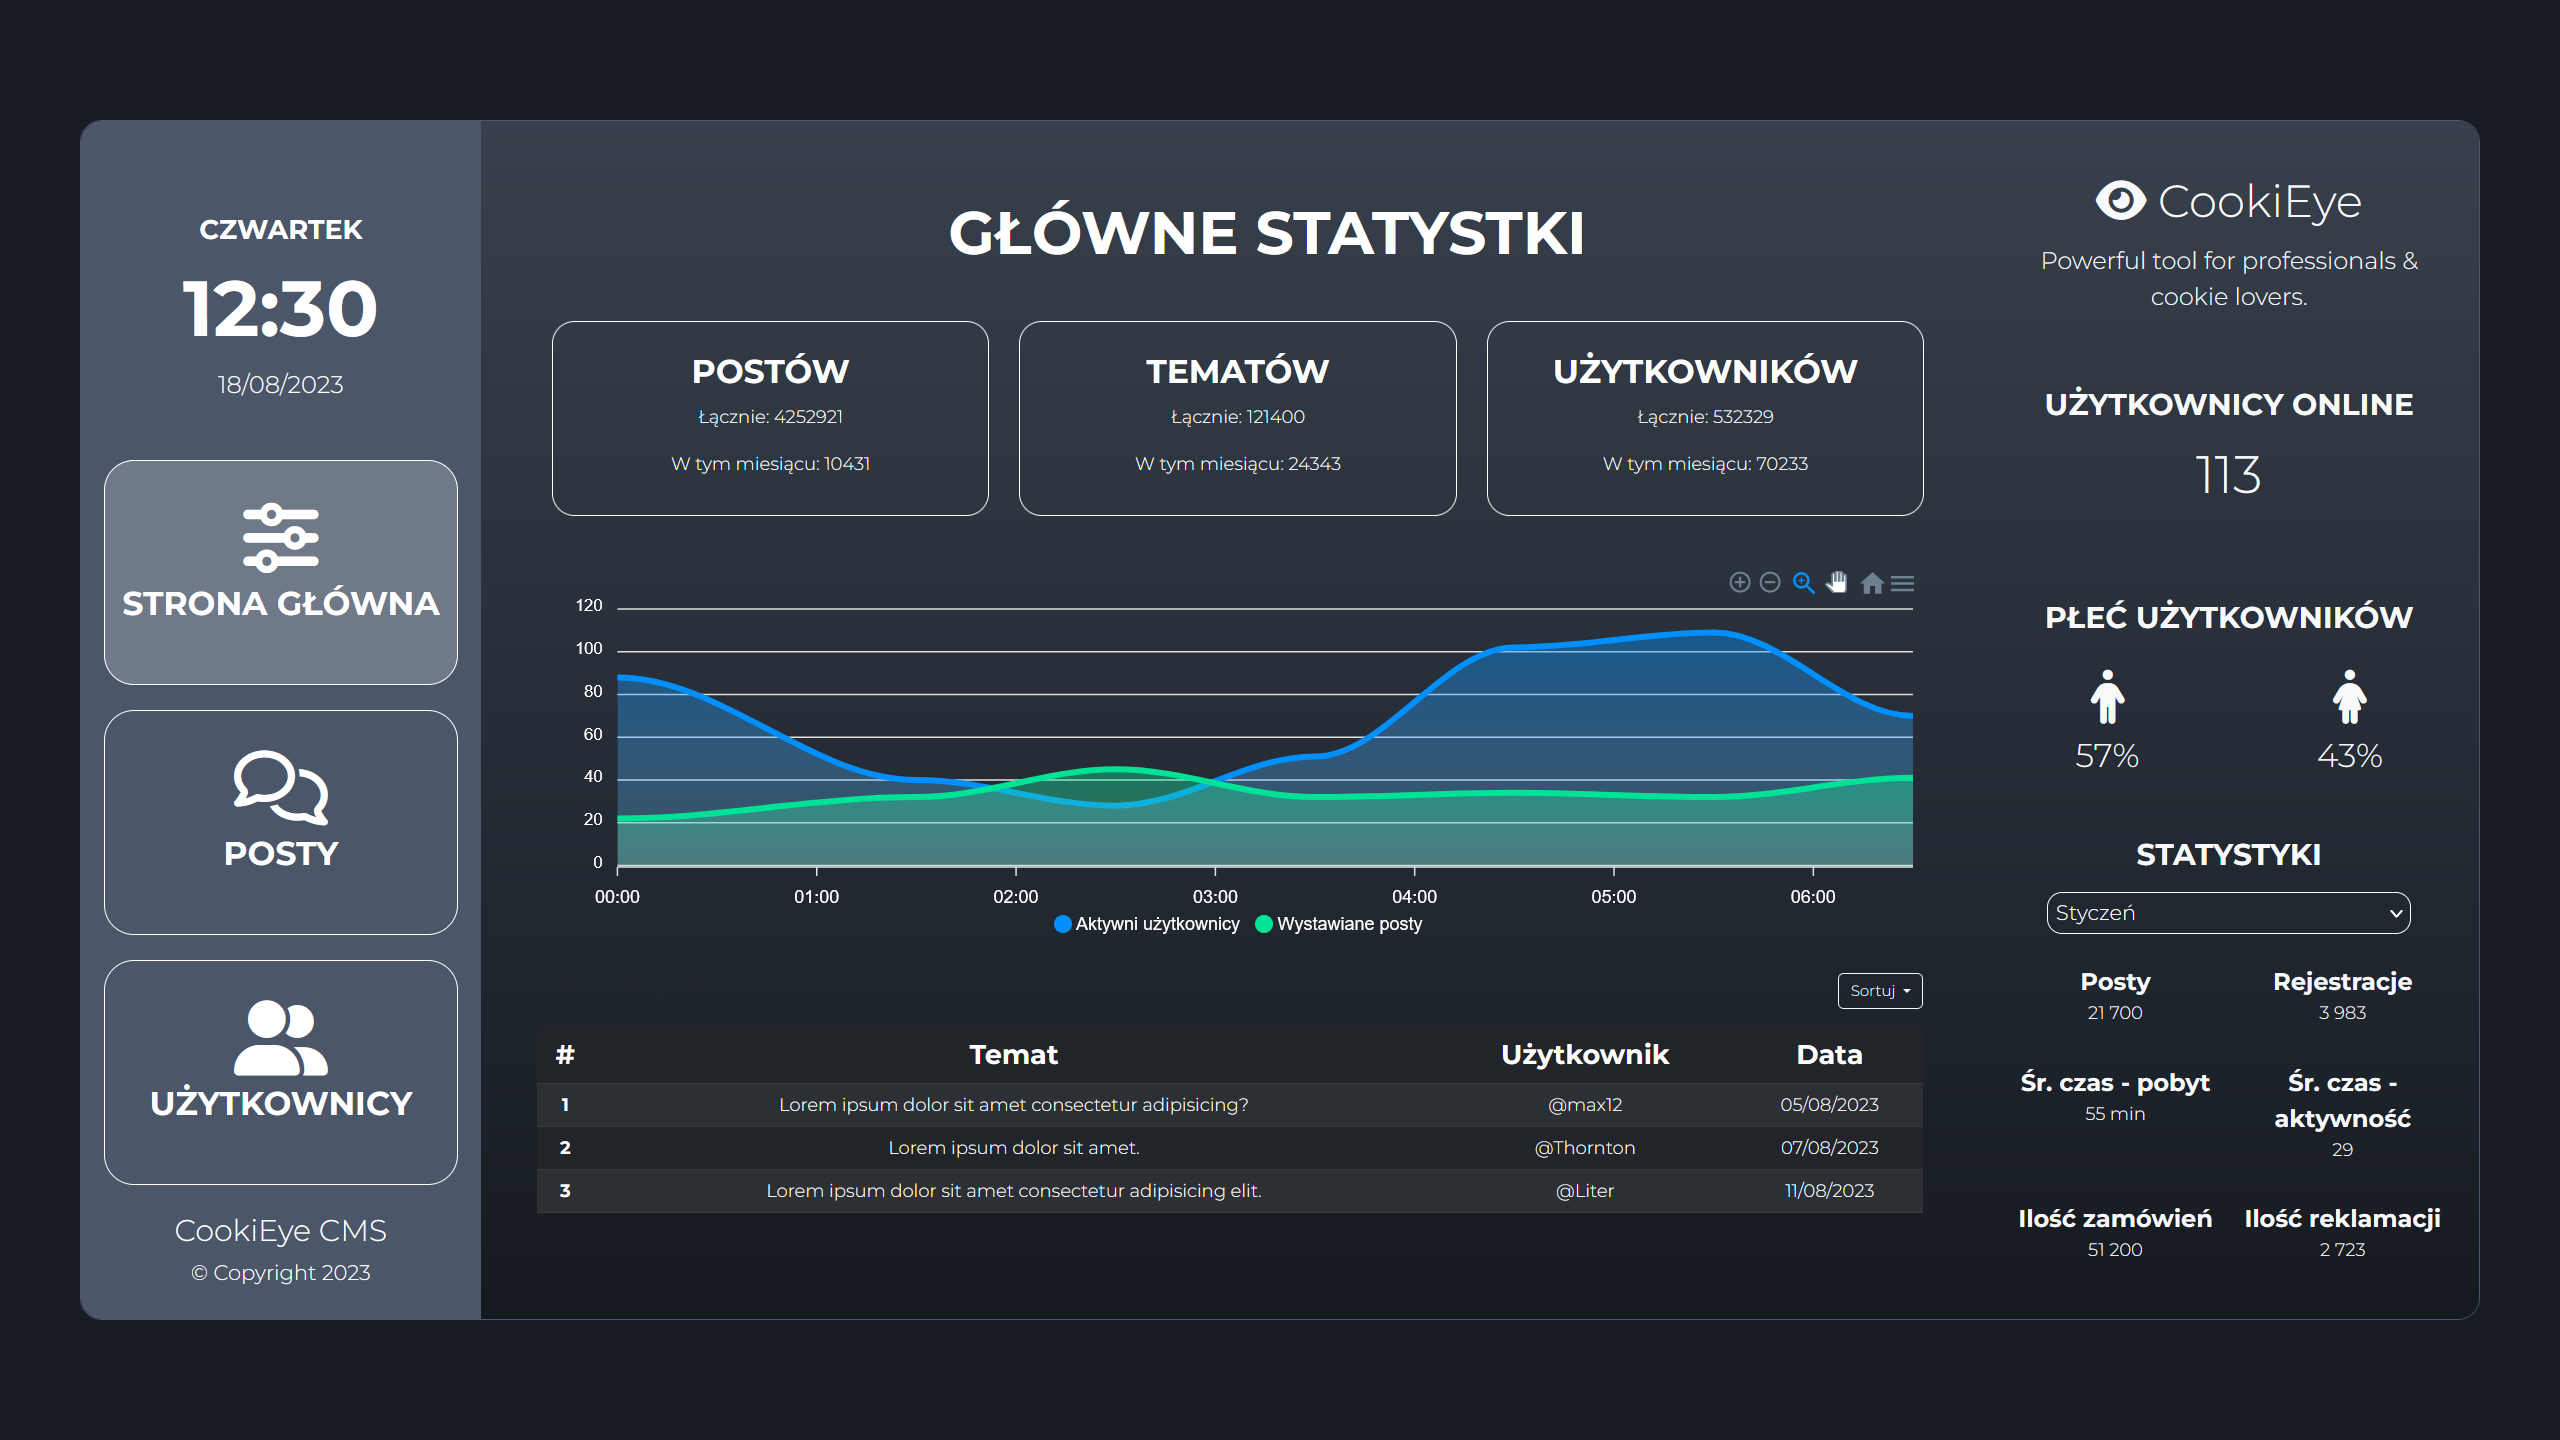Image resolution: width=2560 pixels, height=1440 pixels.
Task: Expand the Sortuj dropdown button
Action: (x=1879, y=991)
